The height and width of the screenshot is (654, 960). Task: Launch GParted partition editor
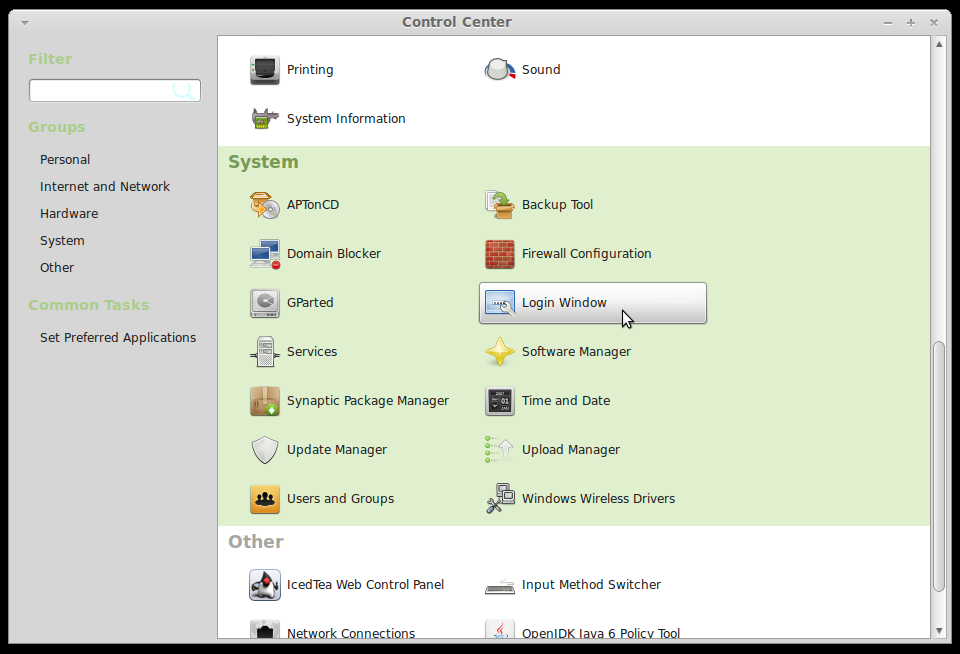click(308, 303)
